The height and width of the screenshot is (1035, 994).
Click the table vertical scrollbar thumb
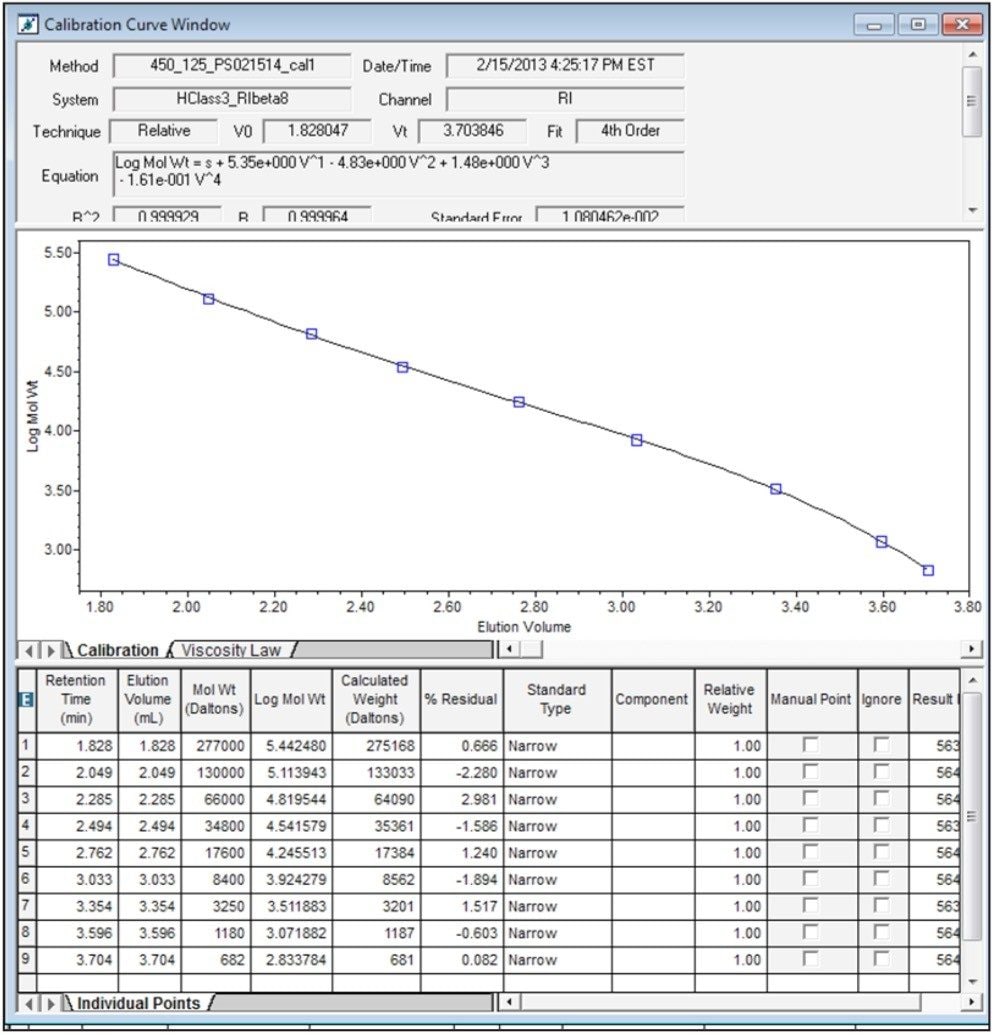972,817
